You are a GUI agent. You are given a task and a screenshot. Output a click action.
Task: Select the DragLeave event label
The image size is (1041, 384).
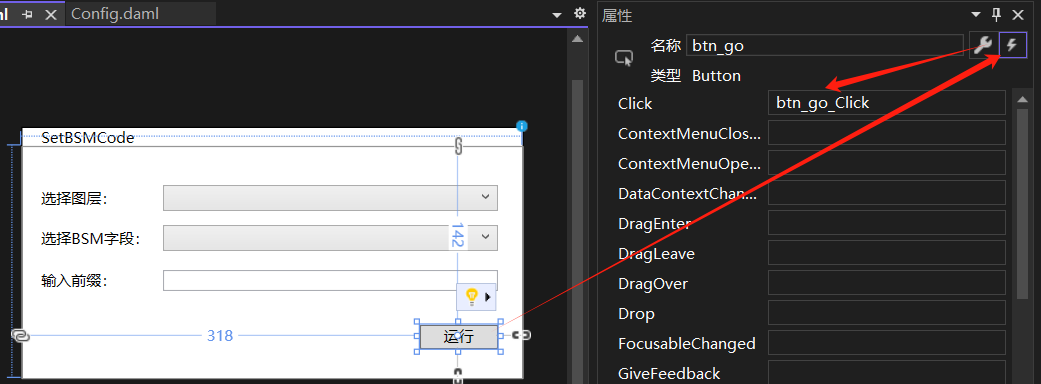pos(656,254)
